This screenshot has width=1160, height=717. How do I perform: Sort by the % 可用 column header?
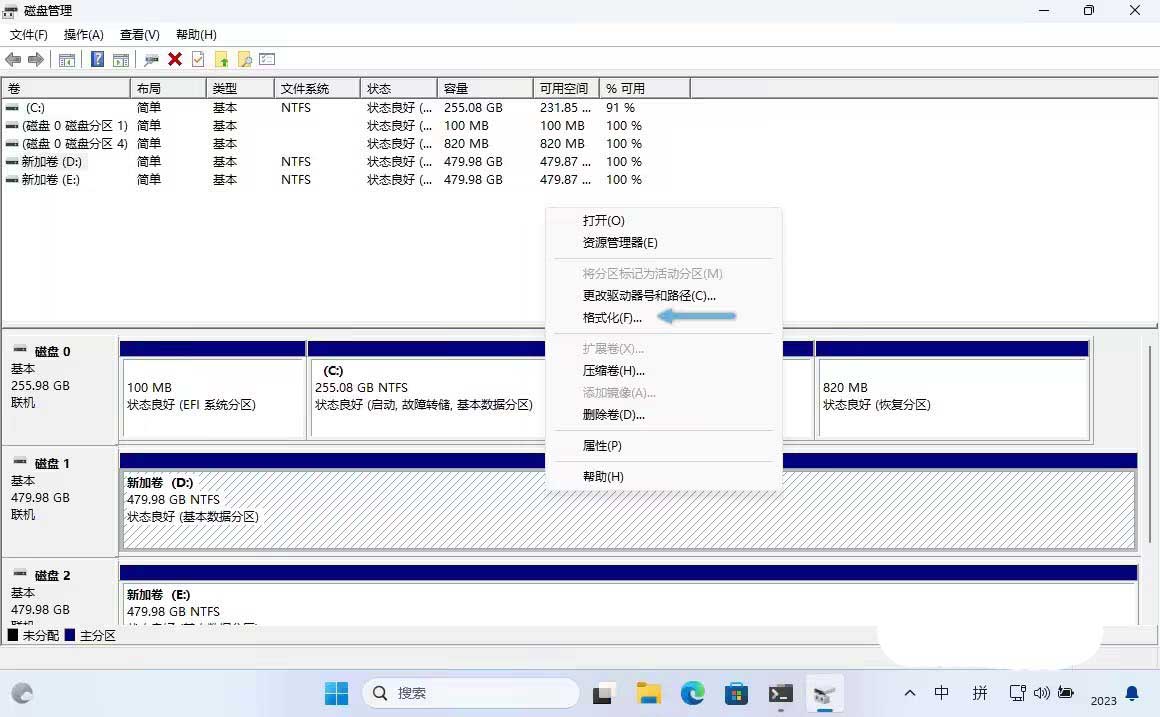[644, 89]
